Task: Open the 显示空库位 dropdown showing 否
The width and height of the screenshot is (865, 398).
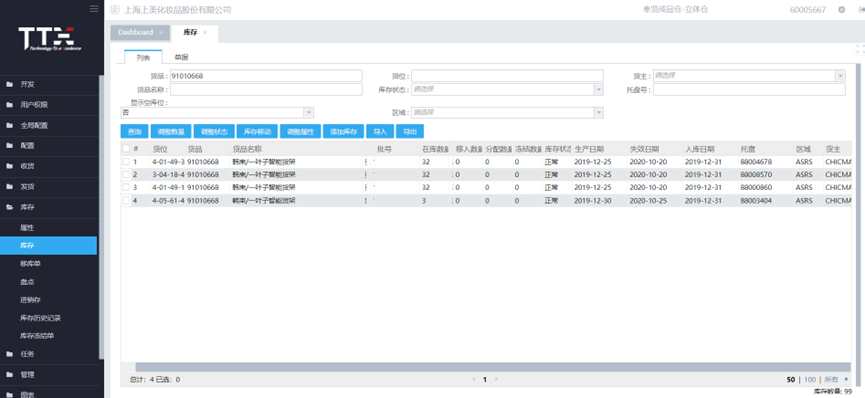Action: pyautogui.click(x=309, y=113)
